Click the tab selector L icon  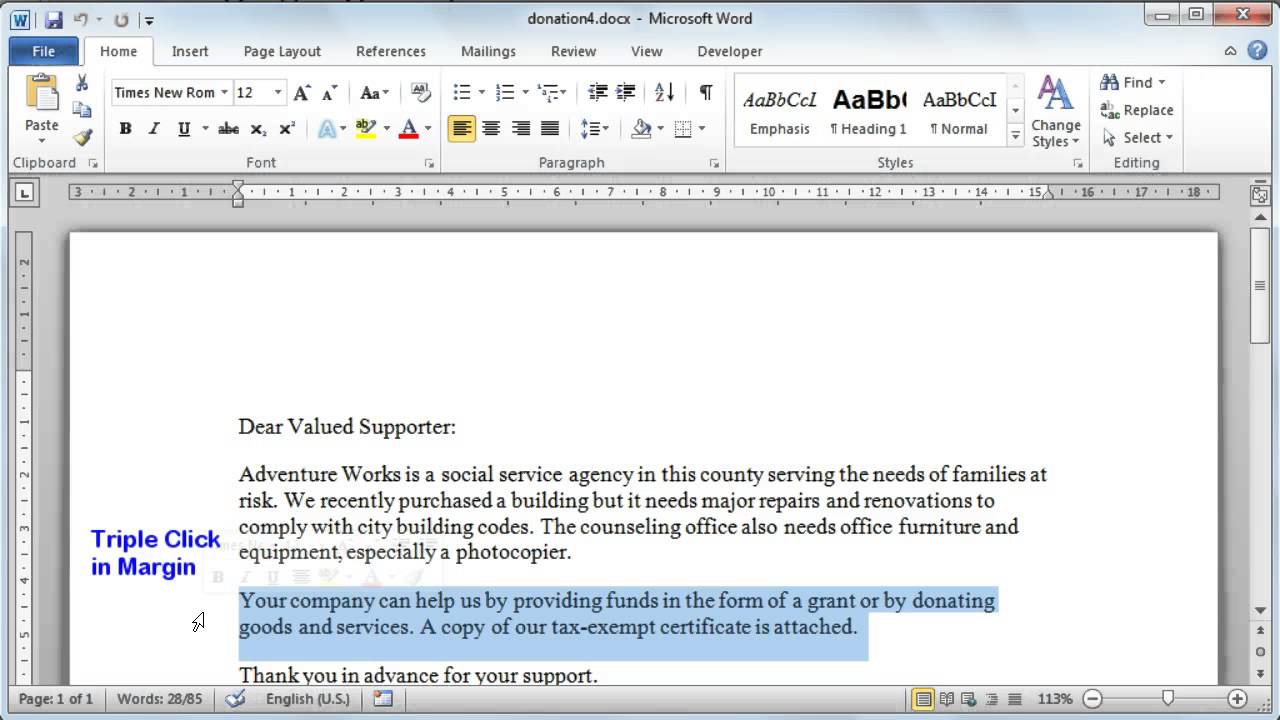point(25,192)
